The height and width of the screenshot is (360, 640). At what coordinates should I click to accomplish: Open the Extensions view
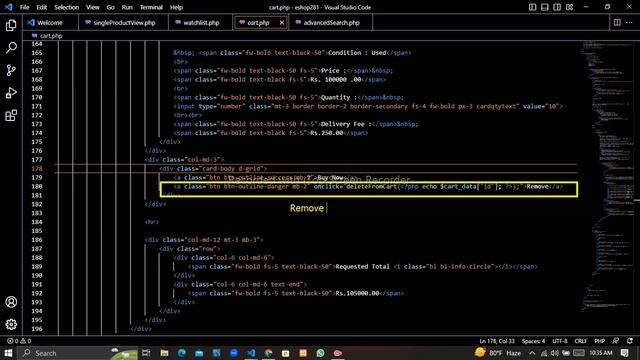tap(11, 116)
